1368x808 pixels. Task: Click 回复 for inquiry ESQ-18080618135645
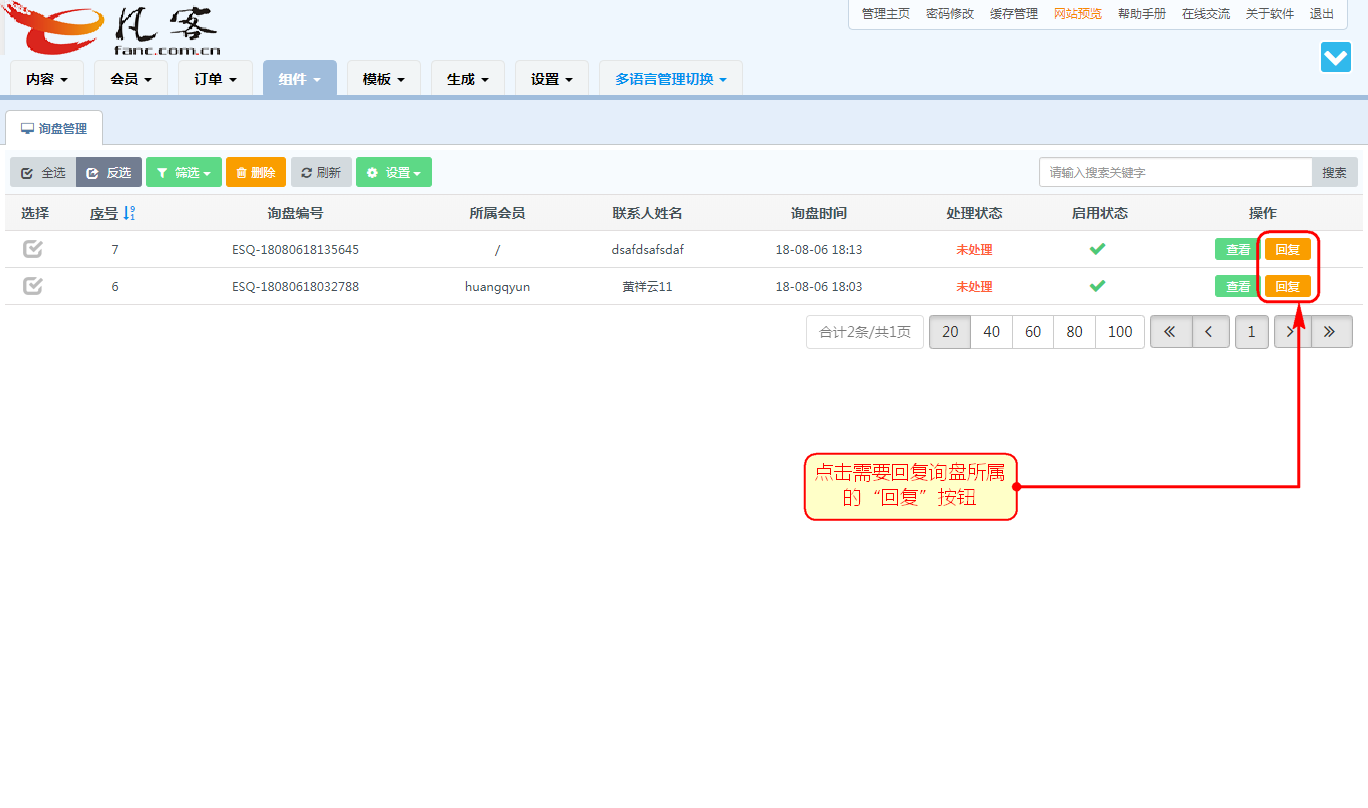point(1287,249)
